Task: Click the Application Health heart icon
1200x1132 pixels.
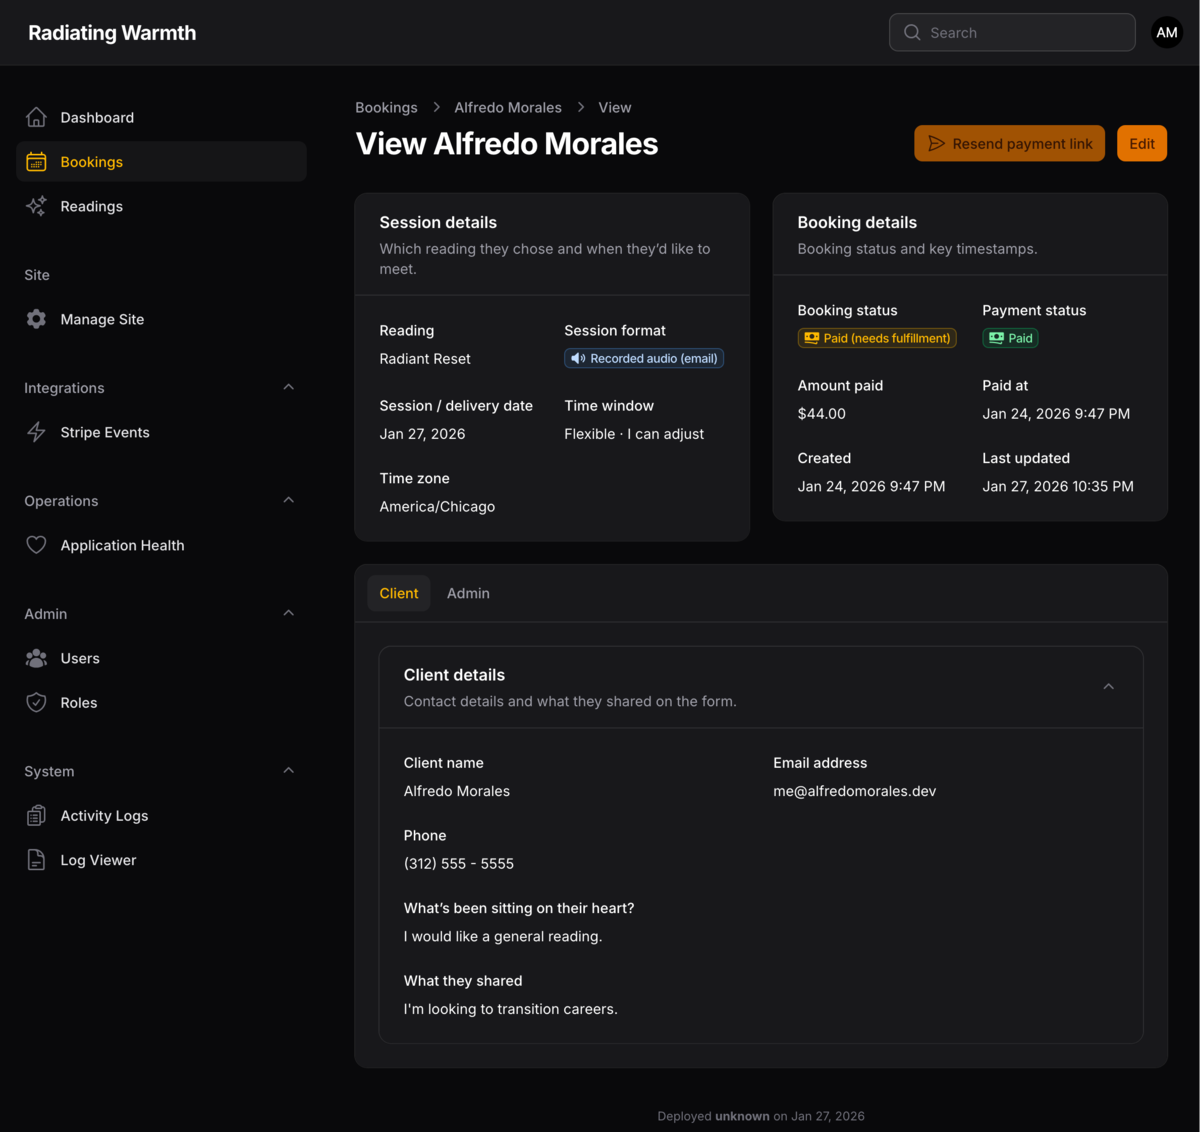Action: (36, 545)
